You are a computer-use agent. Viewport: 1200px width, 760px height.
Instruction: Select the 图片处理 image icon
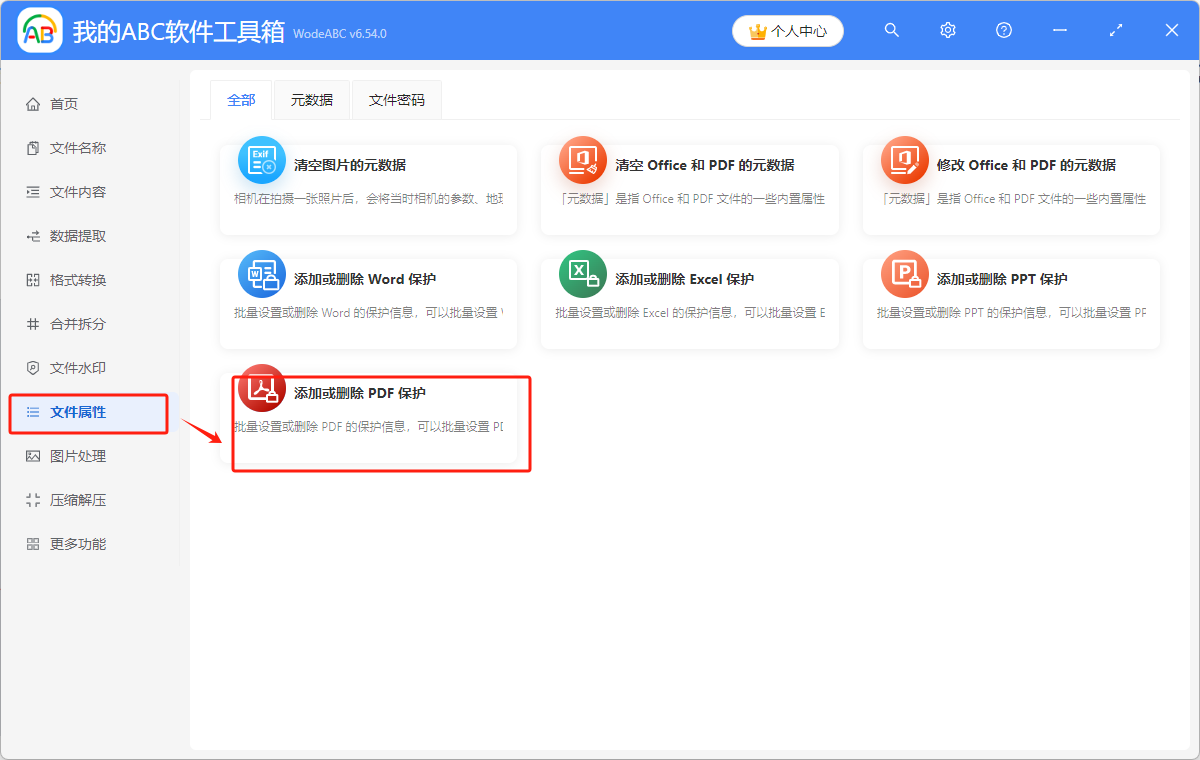33,456
